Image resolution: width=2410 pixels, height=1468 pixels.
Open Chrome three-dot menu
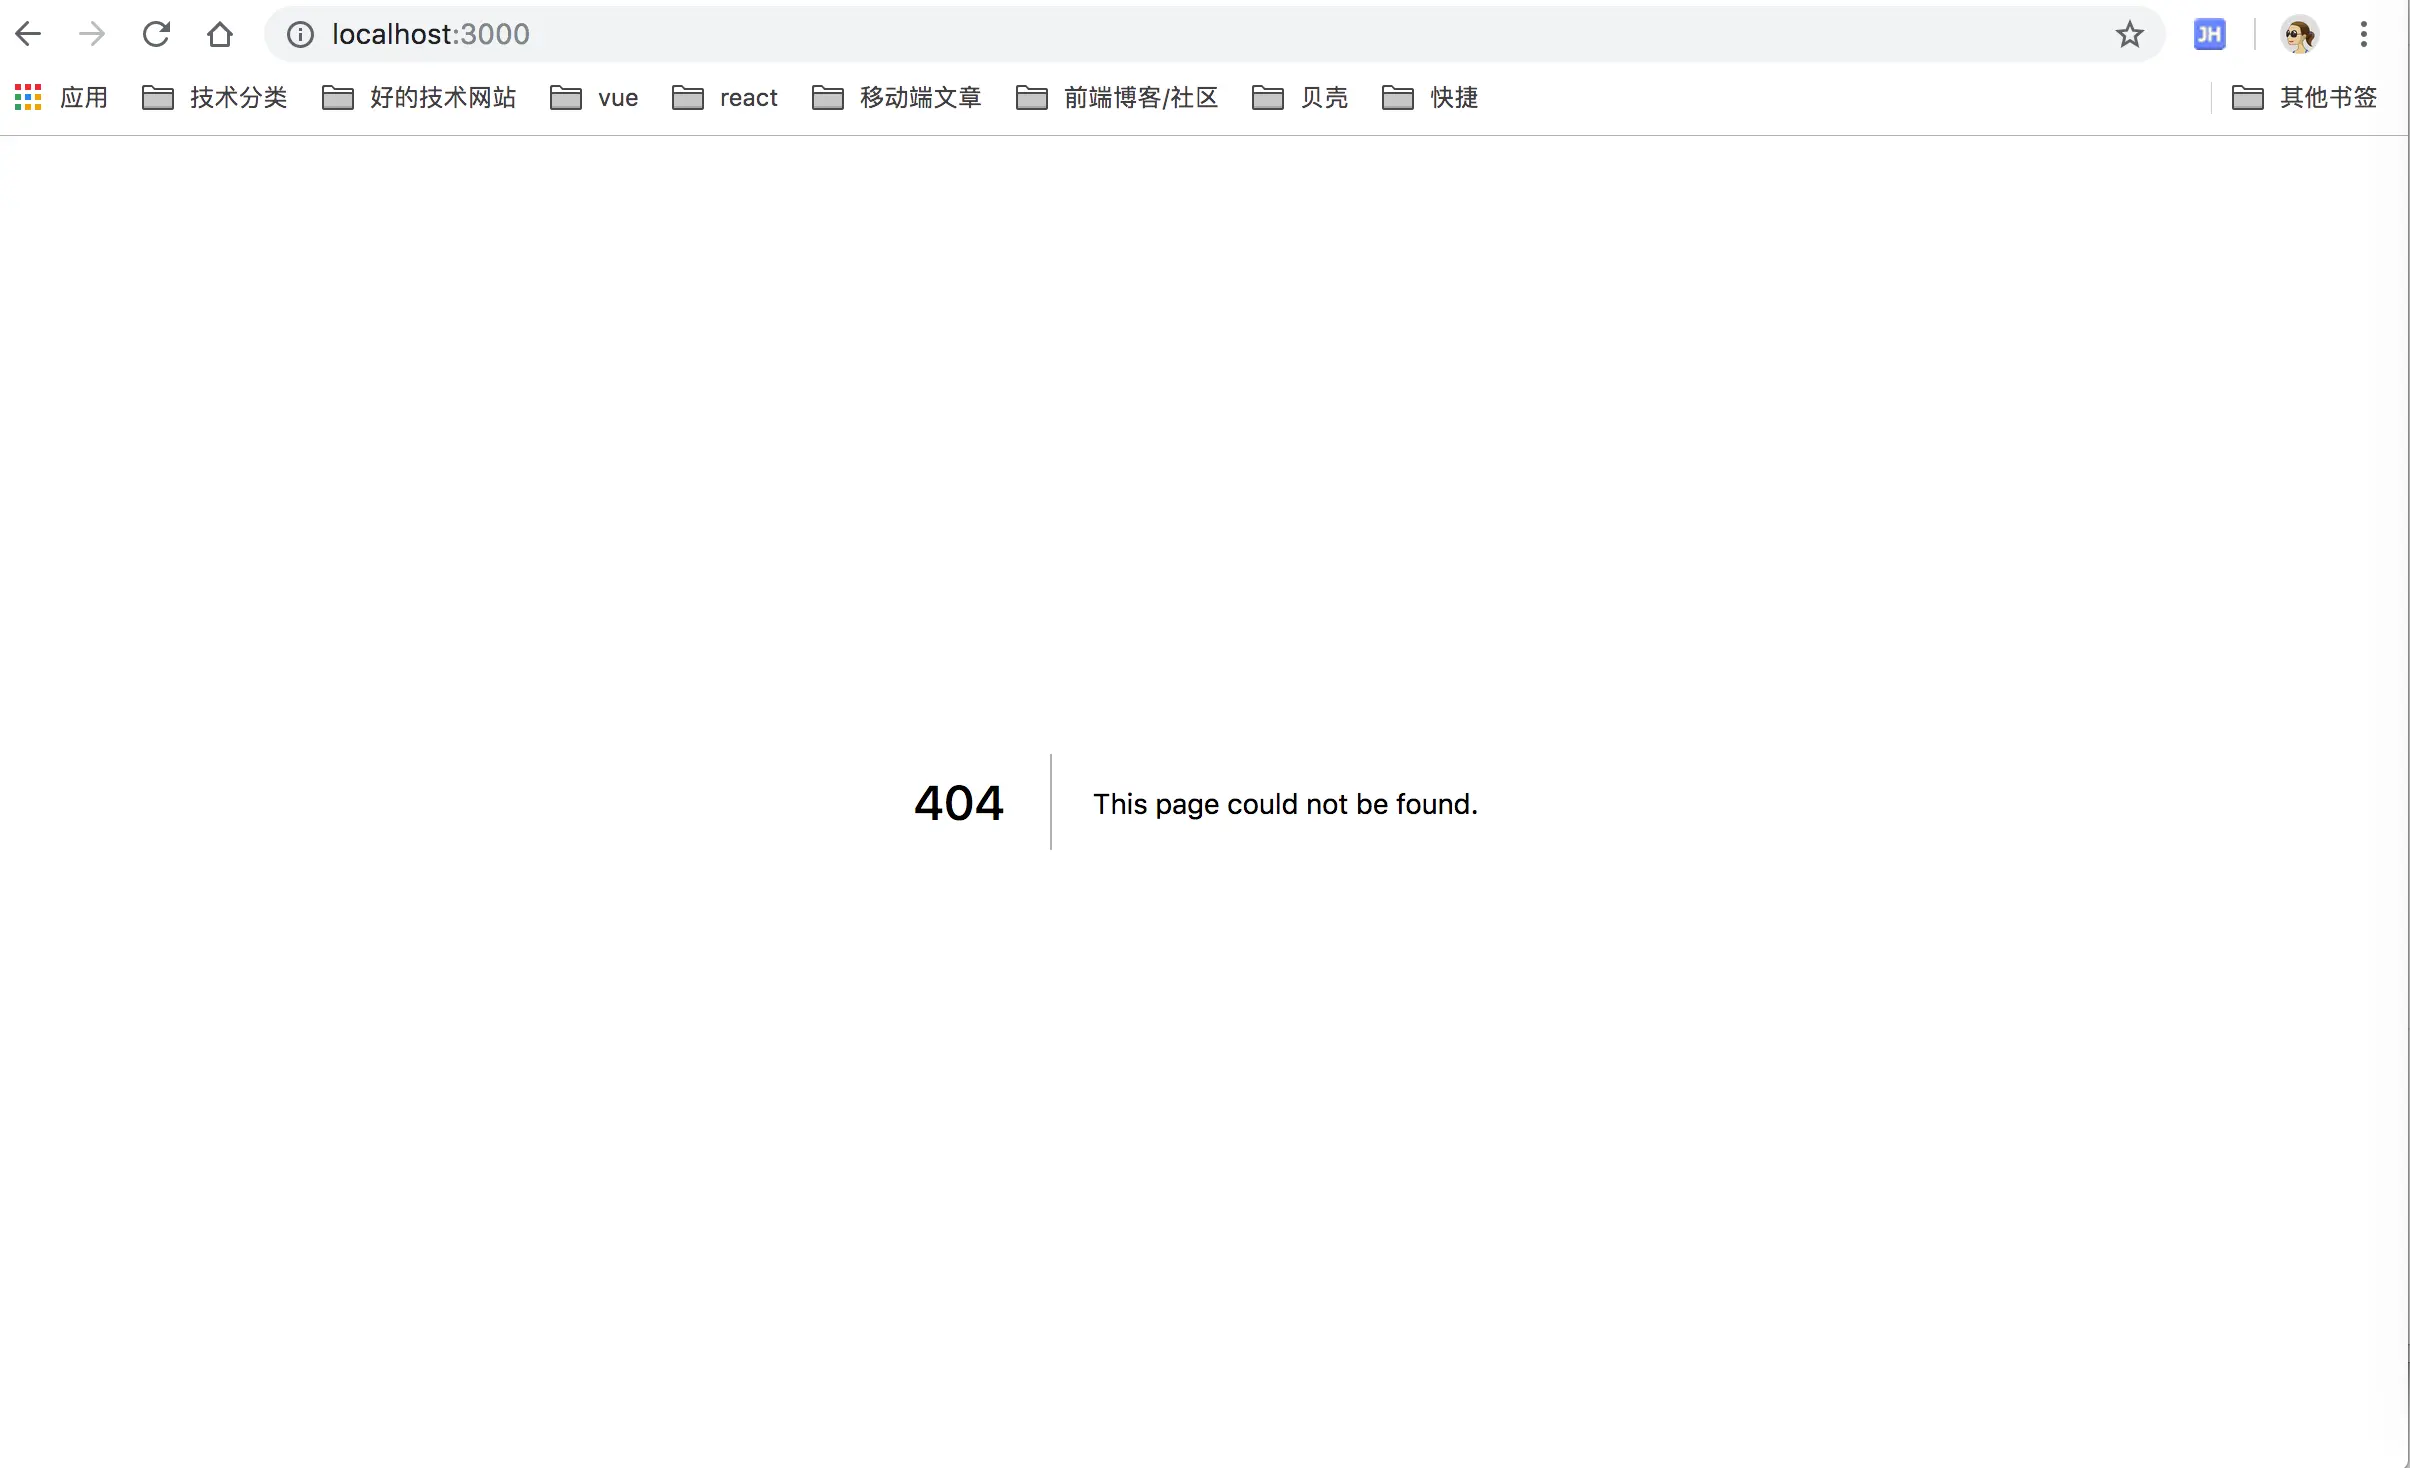pos(2364,35)
